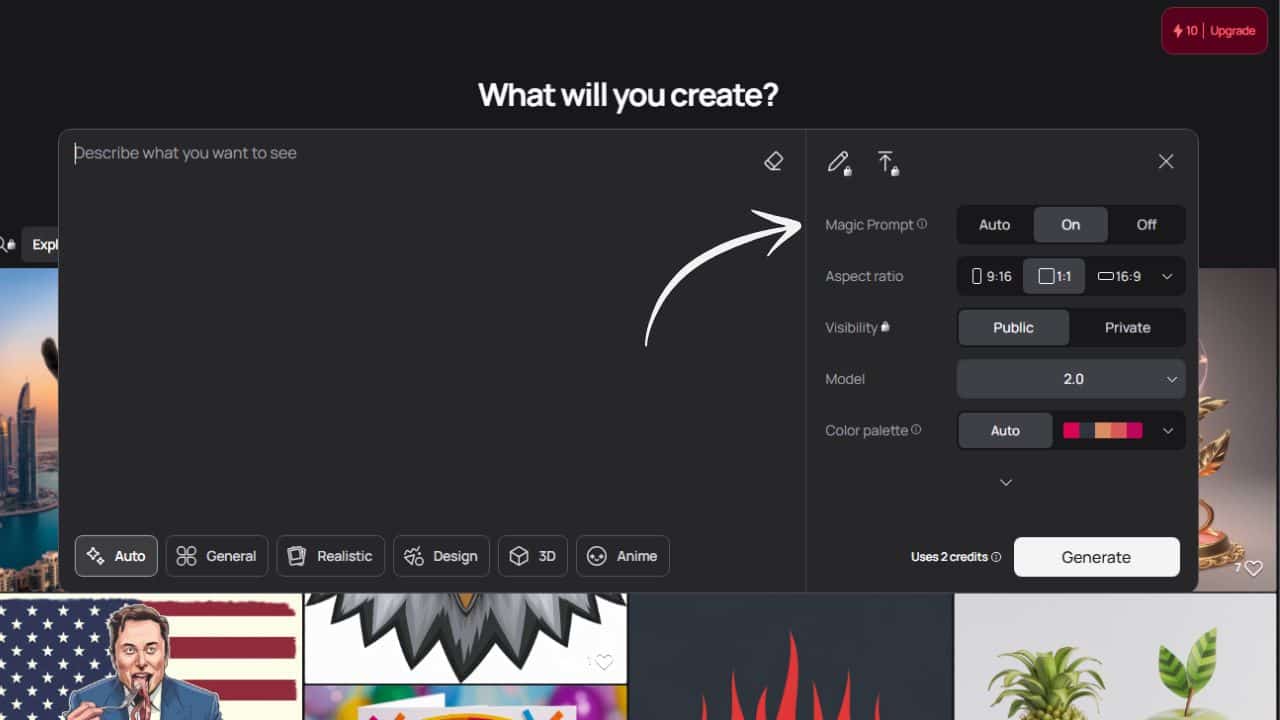Select the Design style icon
1280x720 pixels.
[x=441, y=556]
